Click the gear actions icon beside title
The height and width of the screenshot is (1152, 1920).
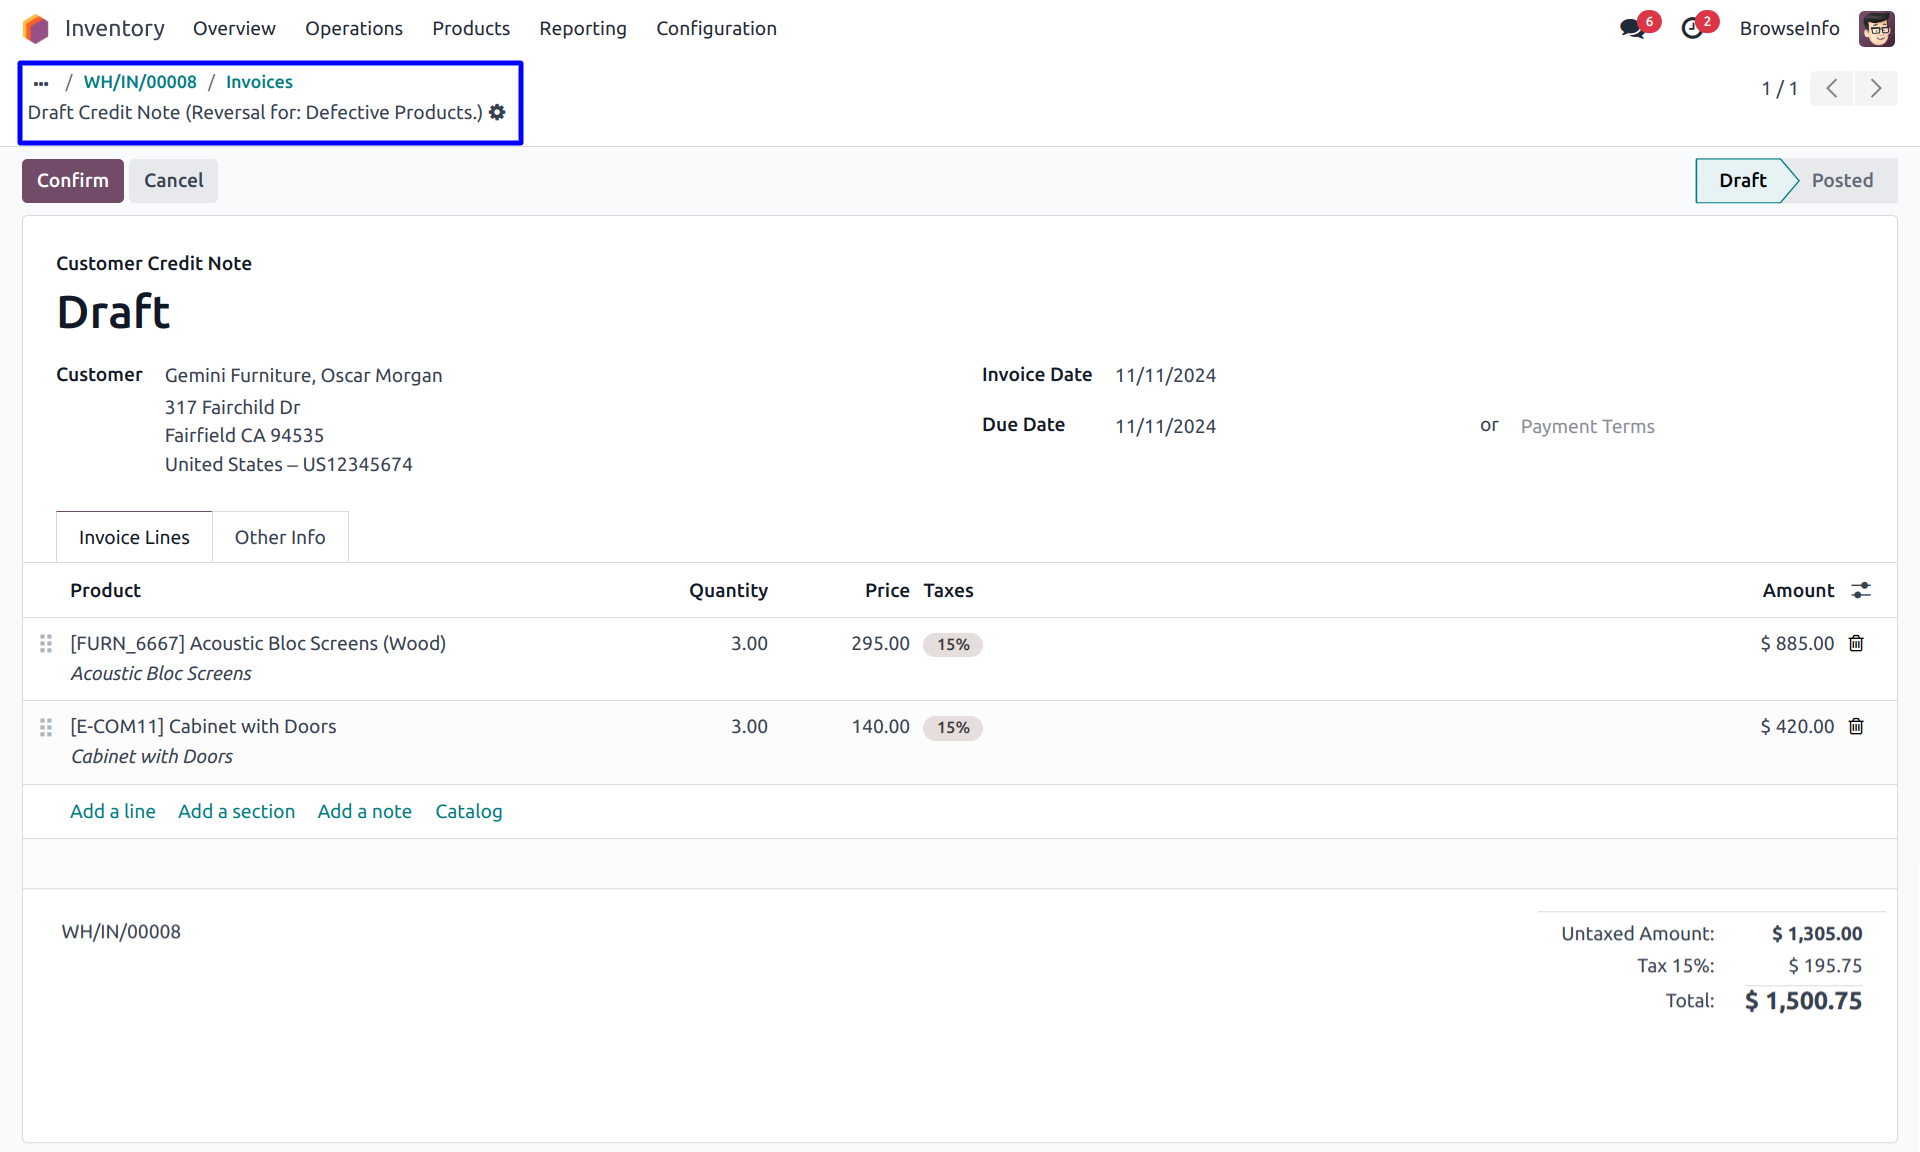point(497,112)
